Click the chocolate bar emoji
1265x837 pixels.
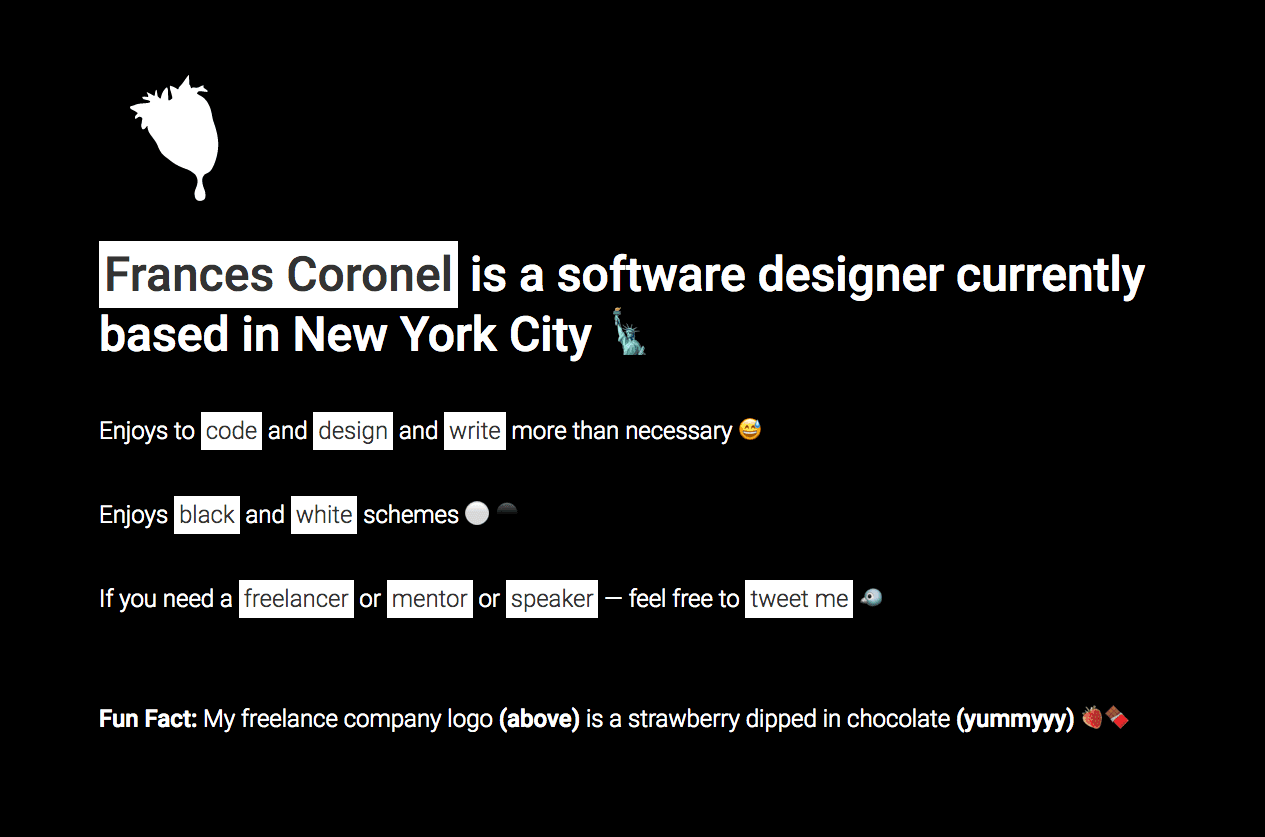coord(1117,717)
